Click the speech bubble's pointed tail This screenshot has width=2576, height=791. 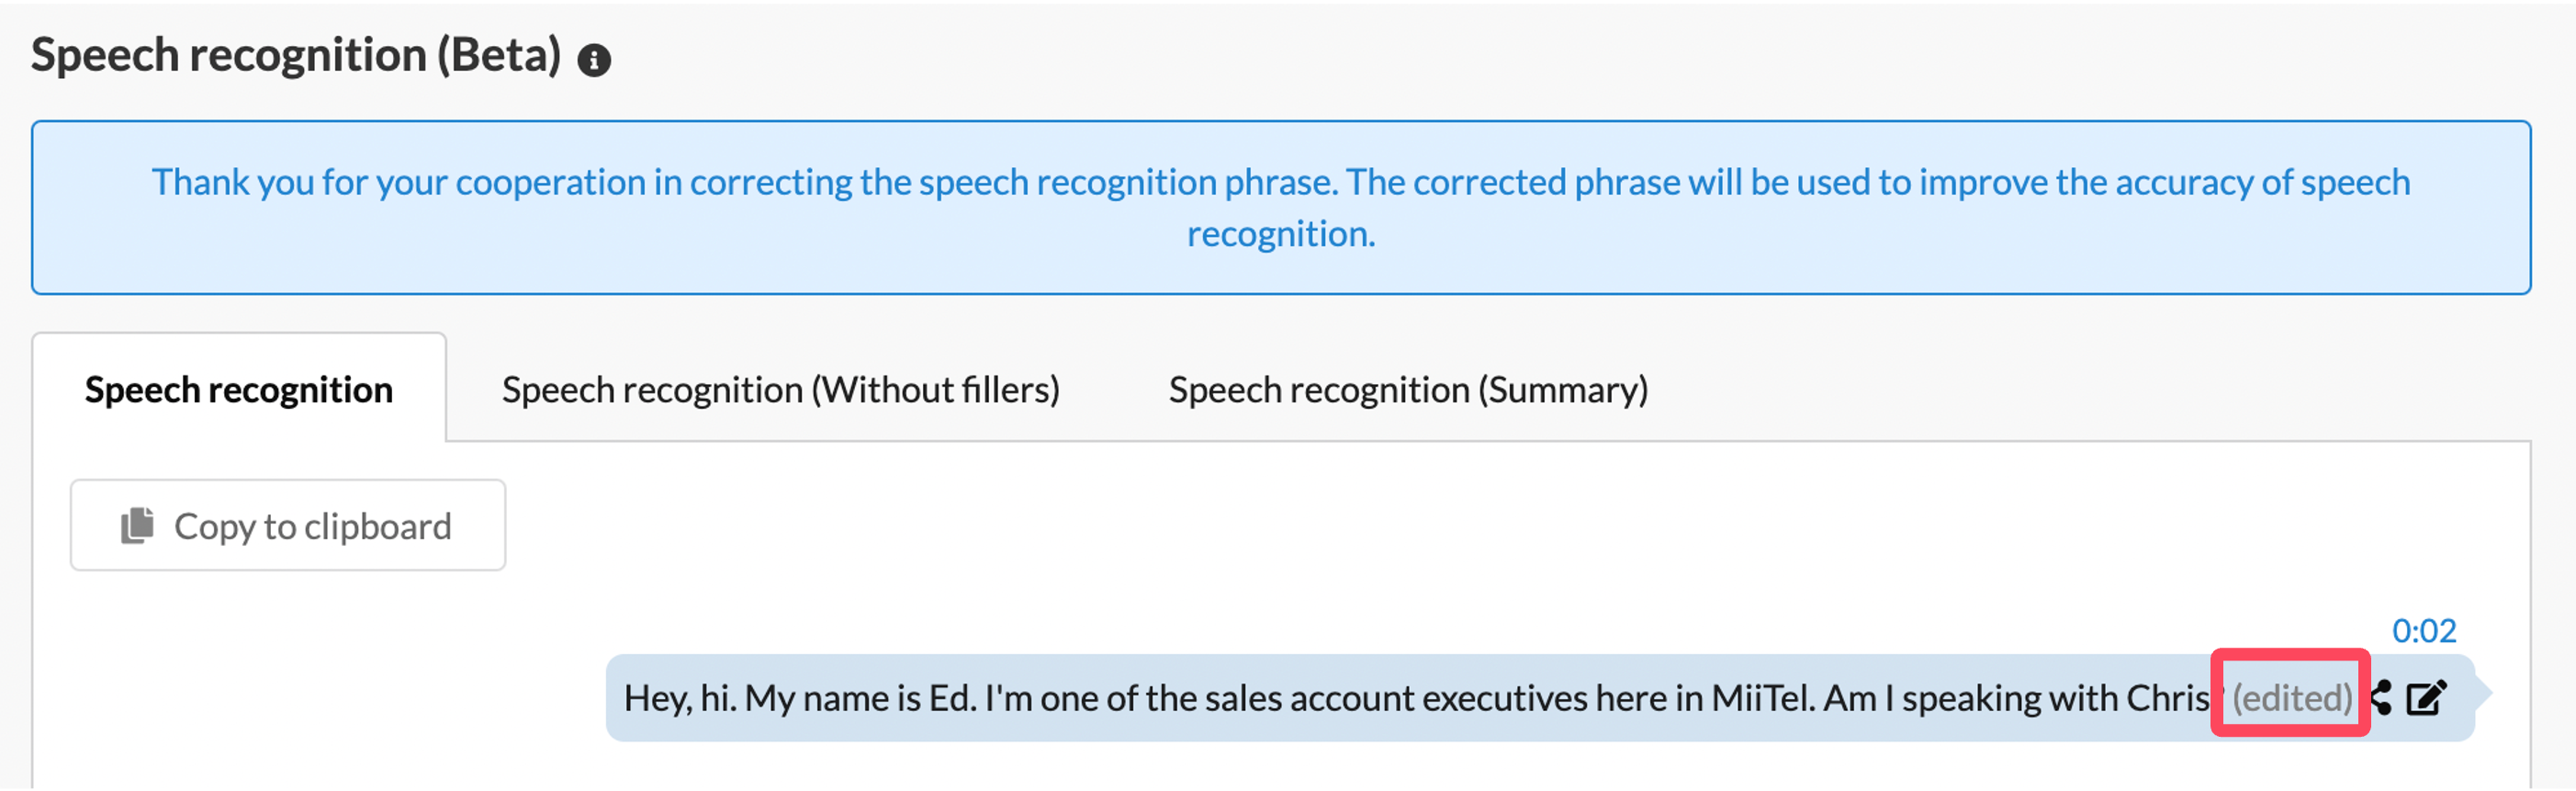point(2482,693)
